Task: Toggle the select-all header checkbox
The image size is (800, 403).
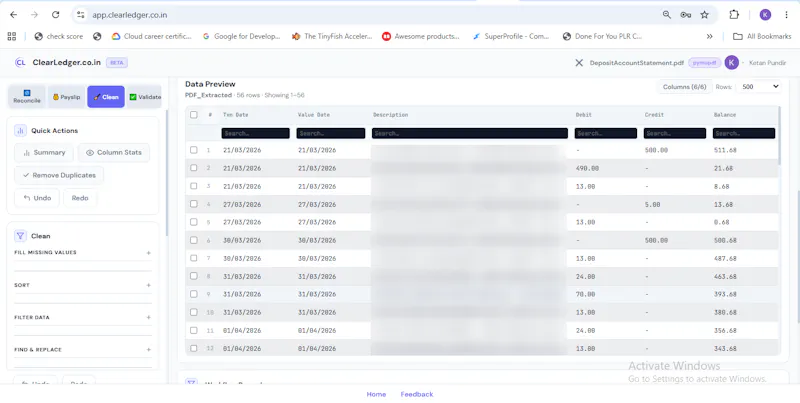Action: click(x=194, y=115)
